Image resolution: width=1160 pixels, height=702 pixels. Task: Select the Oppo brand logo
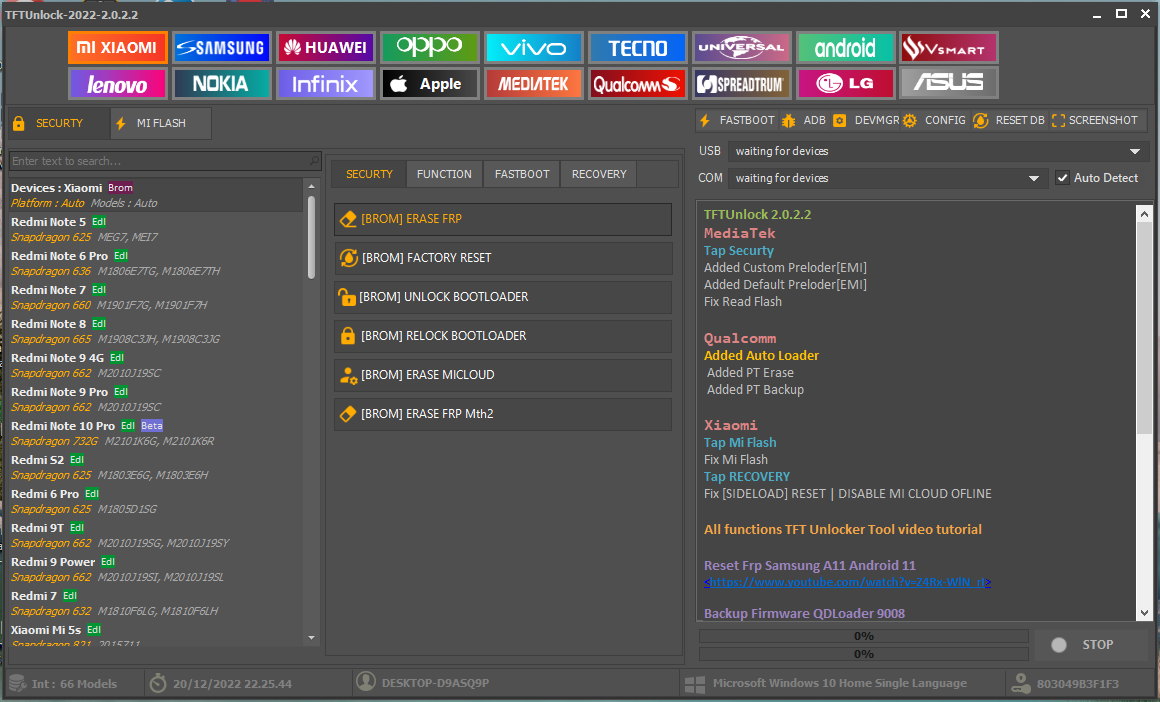click(x=429, y=48)
